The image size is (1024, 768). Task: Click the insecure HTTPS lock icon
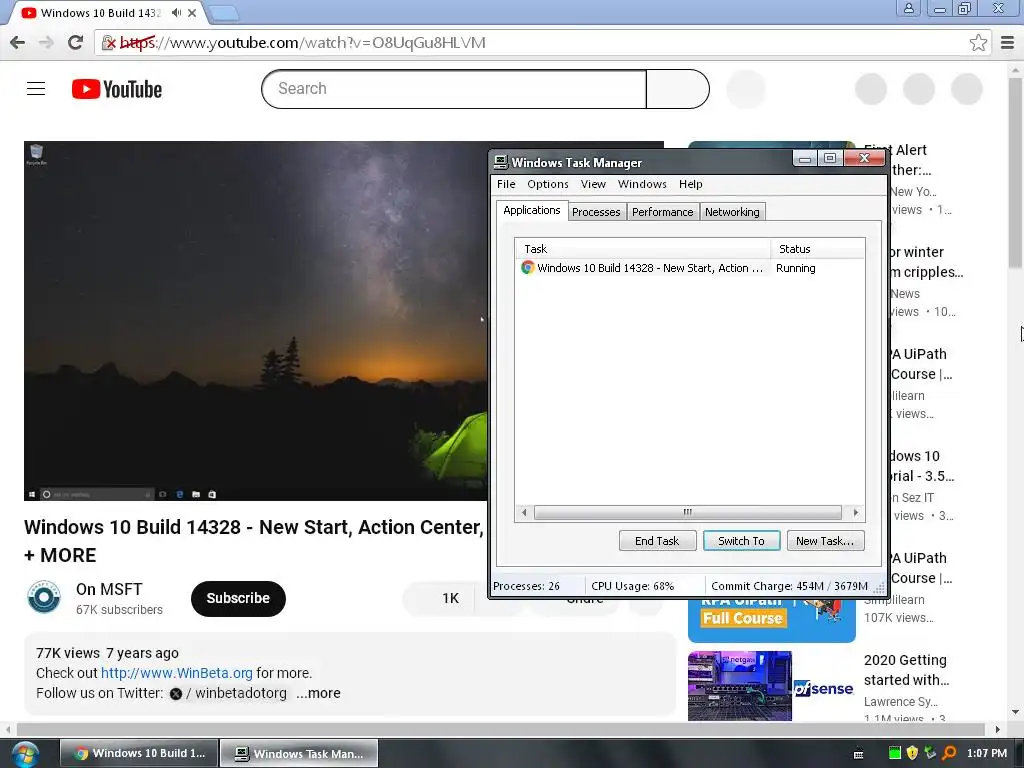pyautogui.click(x=108, y=42)
